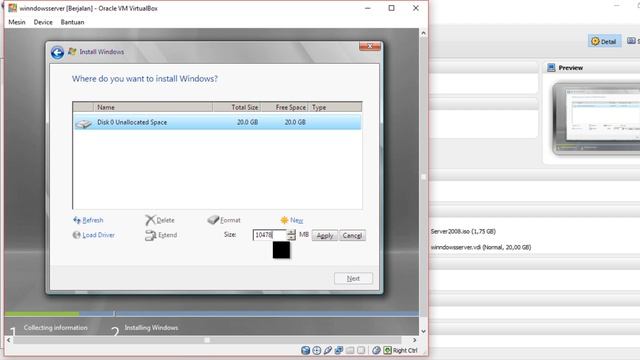This screenshot has height=360, width=640.
Task: Click the VM vertical scrollbar up arrow
Action: click(423, 33)
